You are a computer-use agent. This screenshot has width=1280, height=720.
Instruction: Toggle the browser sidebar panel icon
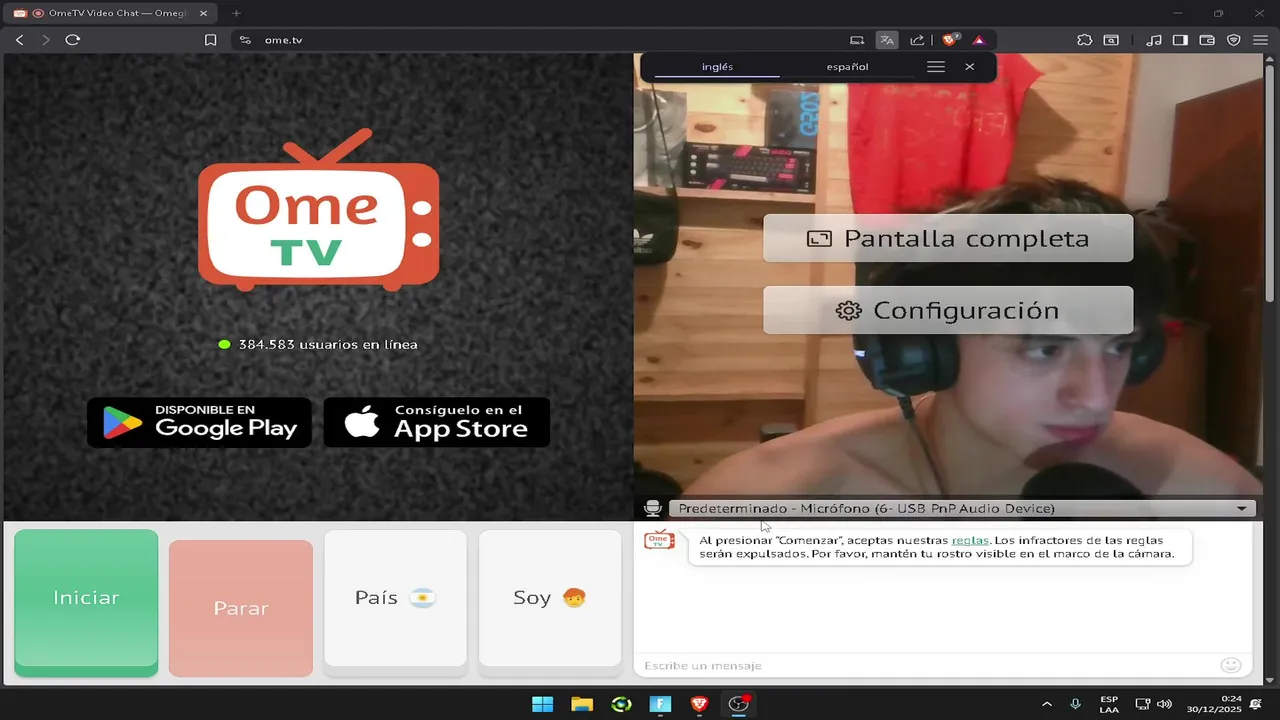[1180, 40]
